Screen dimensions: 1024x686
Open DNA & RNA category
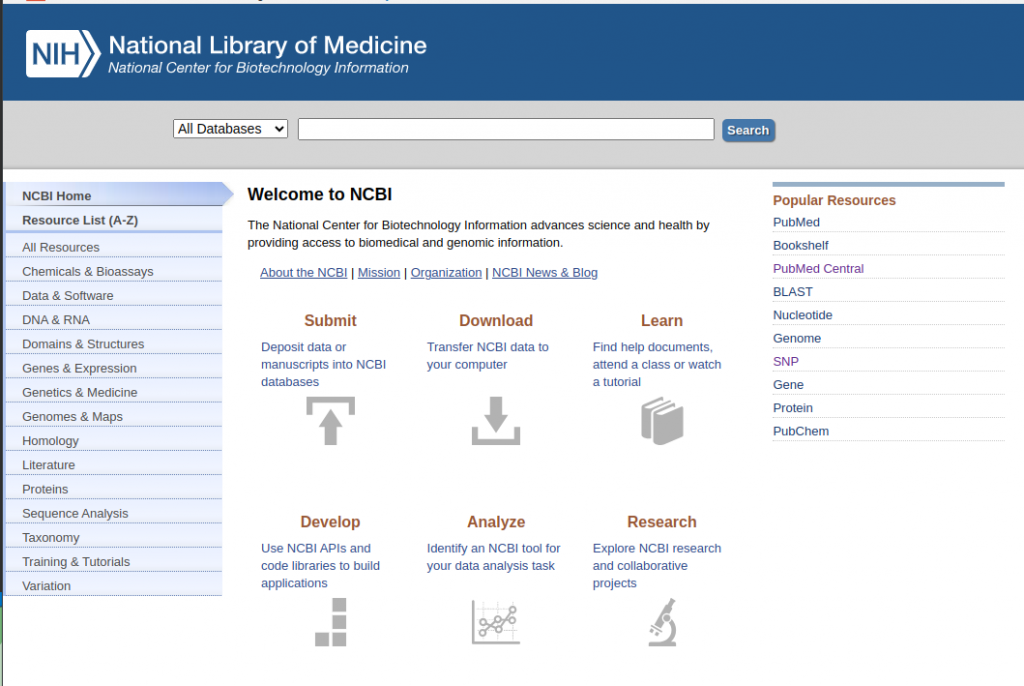coord(114,319)
